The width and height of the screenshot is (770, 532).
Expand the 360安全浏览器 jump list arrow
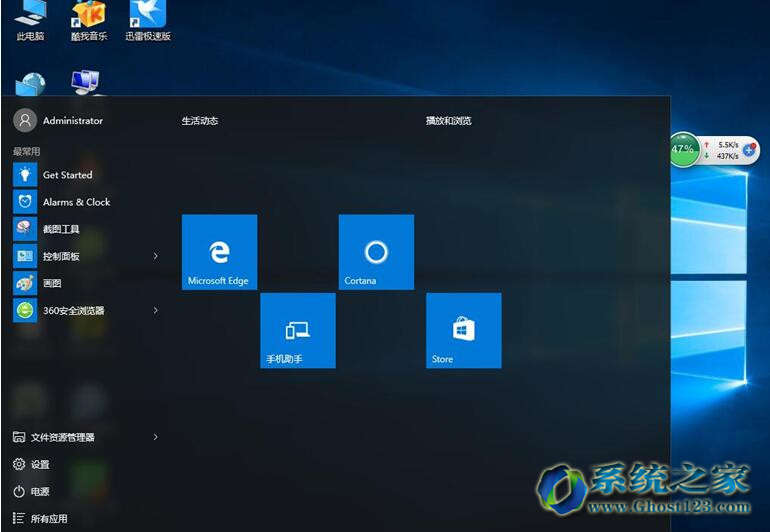156,310
